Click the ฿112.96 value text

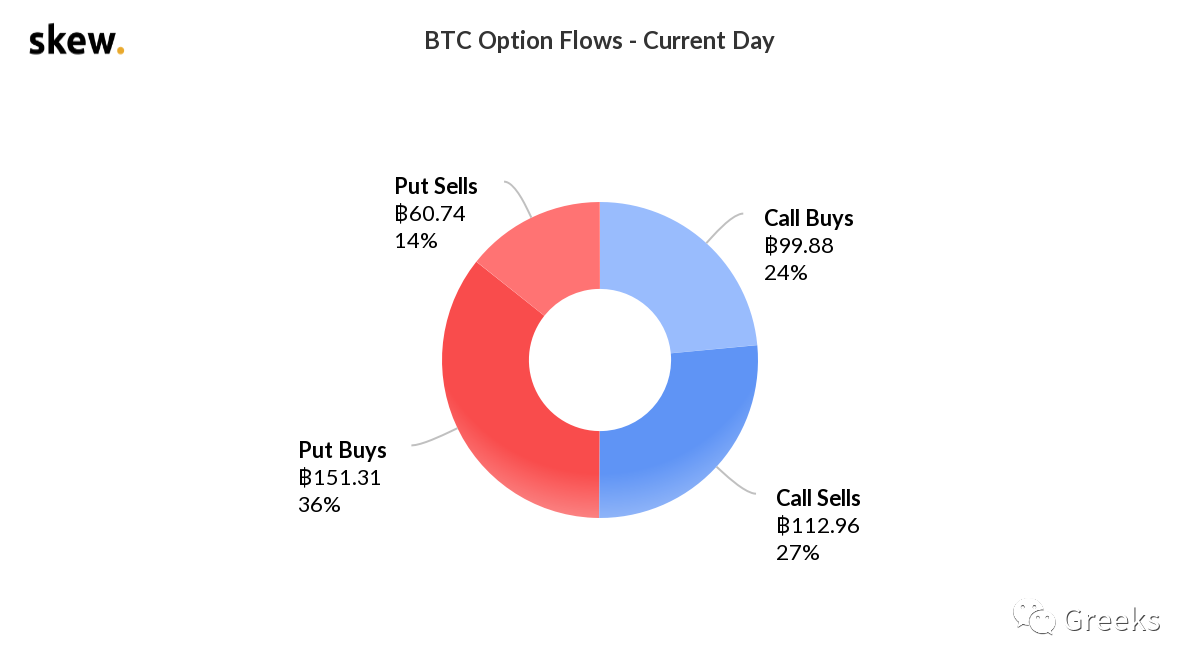pos(818,525)
